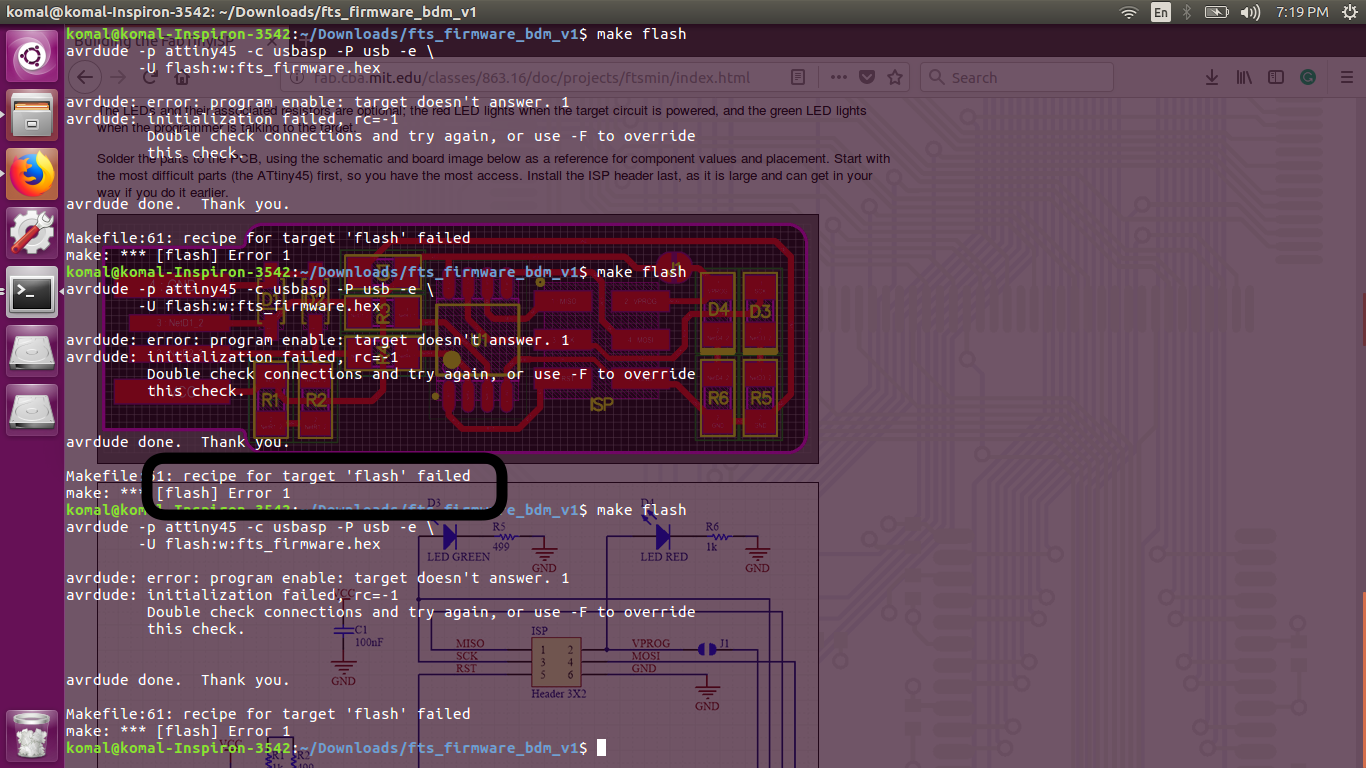This screenshot has width=1366, height=768.
Task: Click 'Solder the parts to the PCB' paragraph
Action: (x=493, y=175)
